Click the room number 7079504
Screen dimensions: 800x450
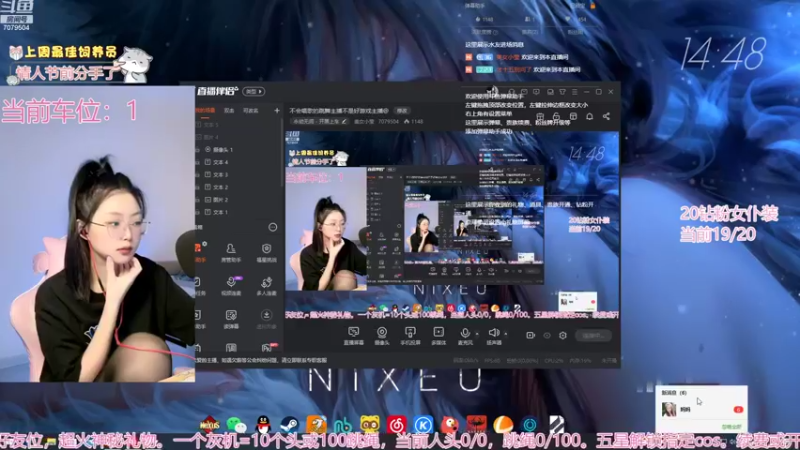pyautogui.click(x=388, y=121)
